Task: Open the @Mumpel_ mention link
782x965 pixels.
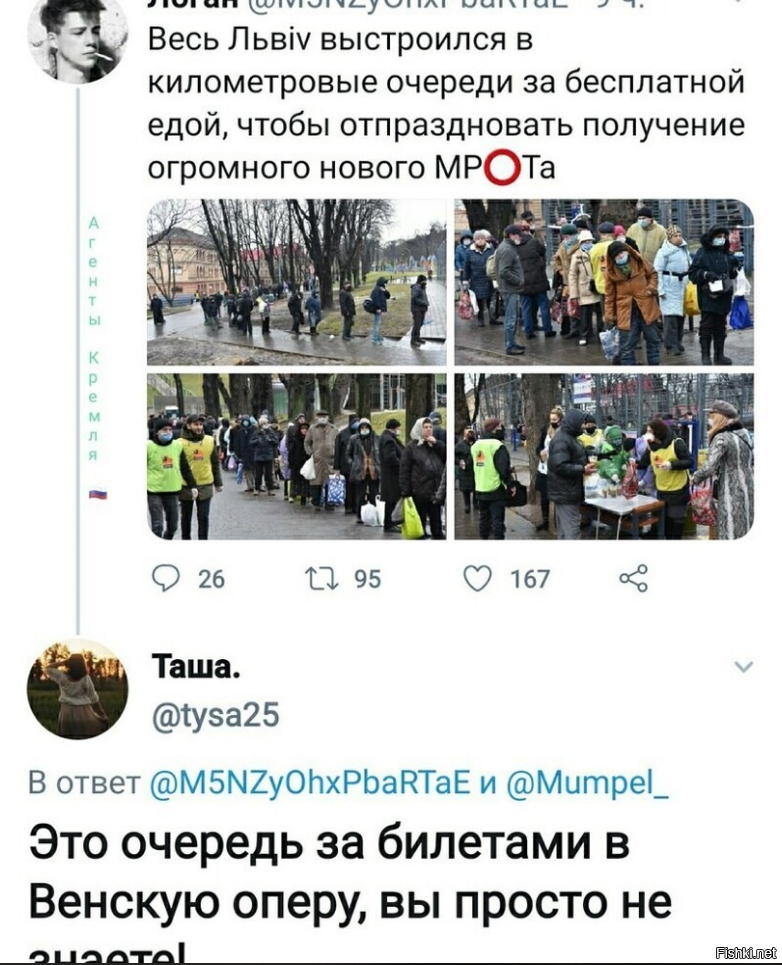Action: 587,783
